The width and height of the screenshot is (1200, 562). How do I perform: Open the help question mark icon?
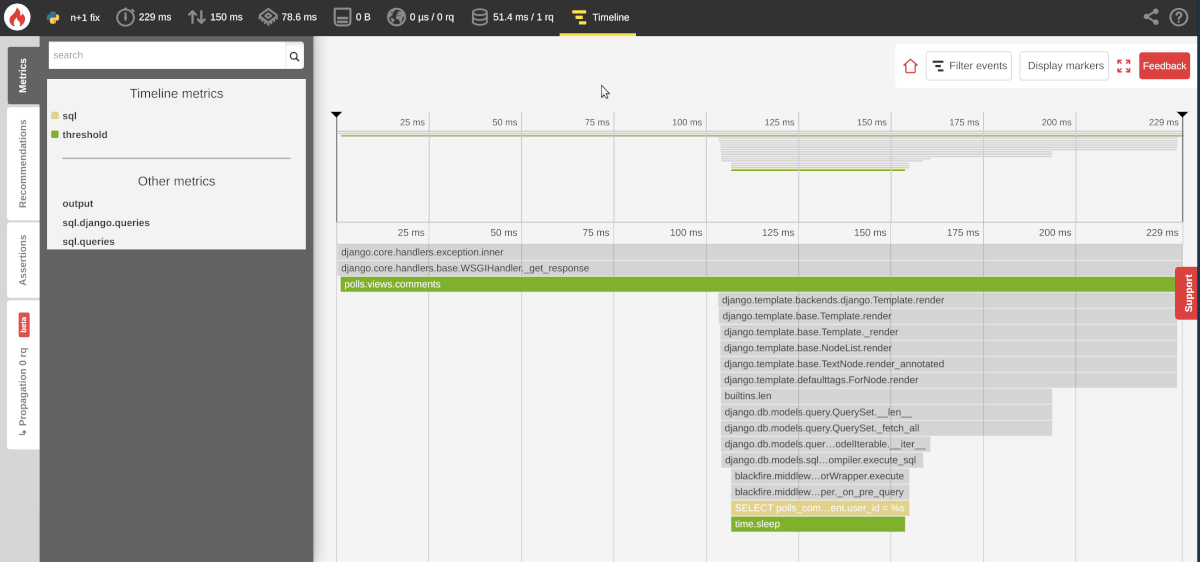(x=1178, y=17)
